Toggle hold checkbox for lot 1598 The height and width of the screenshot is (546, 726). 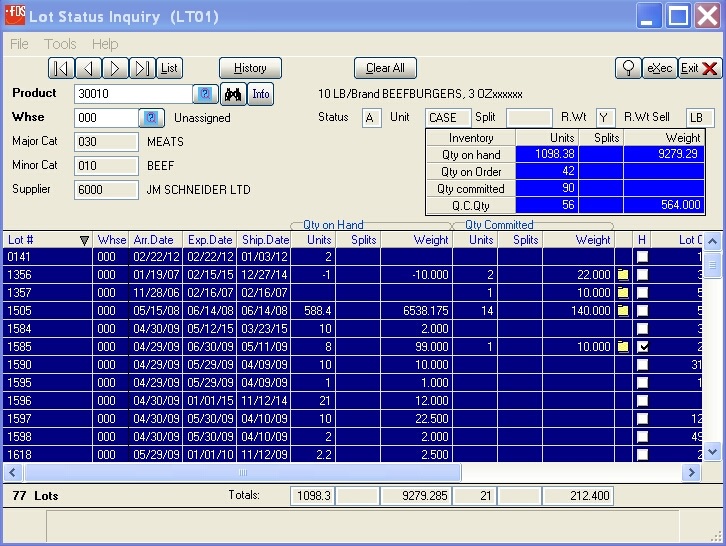pos(642,437)
